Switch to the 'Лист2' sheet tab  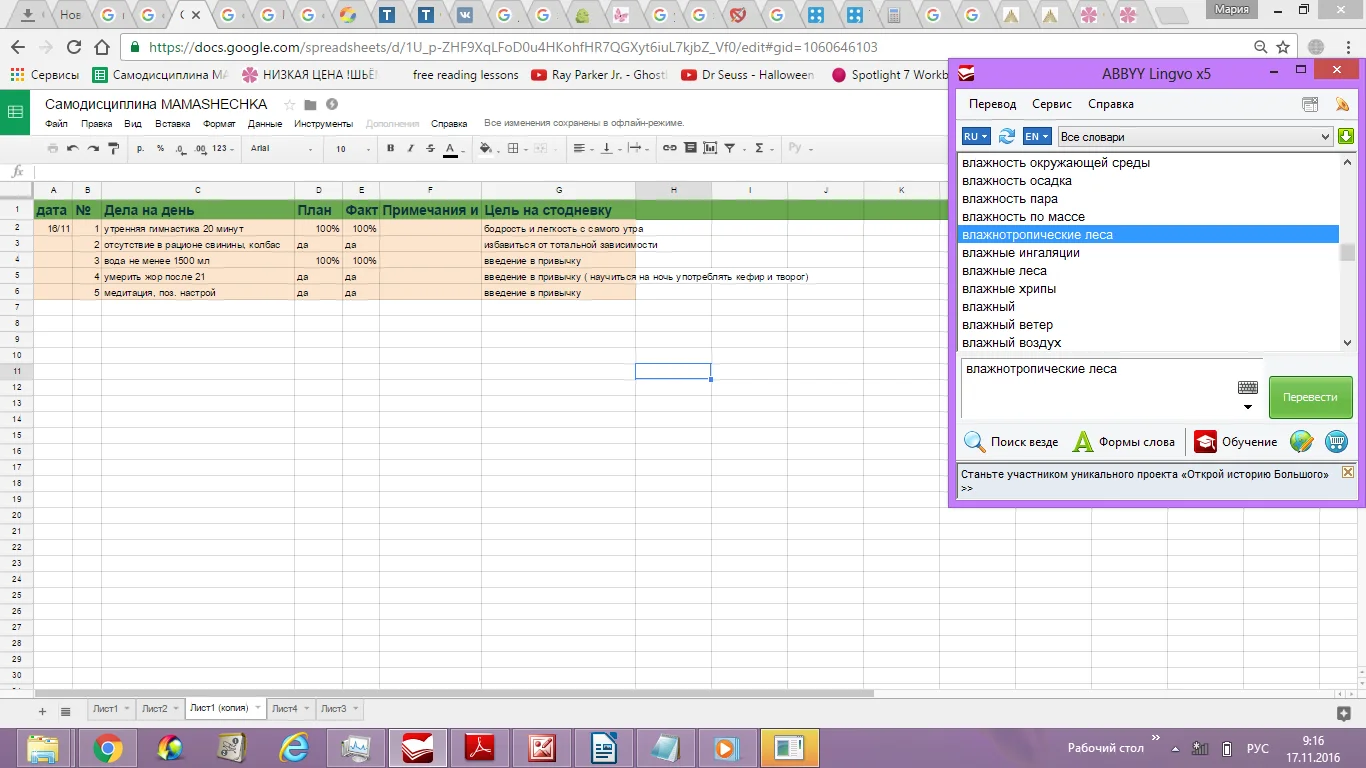point(155,709)
